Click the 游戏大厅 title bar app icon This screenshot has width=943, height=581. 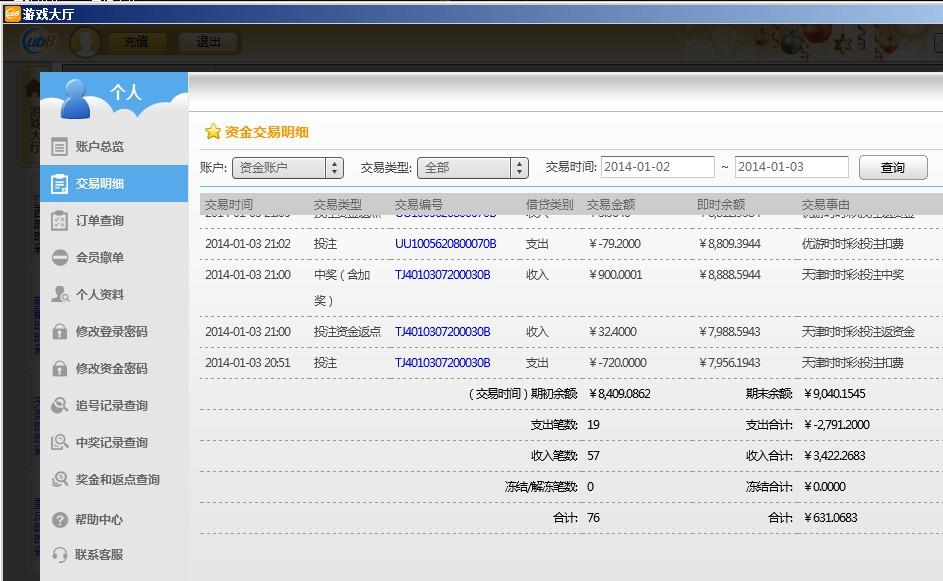click(12, 13)
